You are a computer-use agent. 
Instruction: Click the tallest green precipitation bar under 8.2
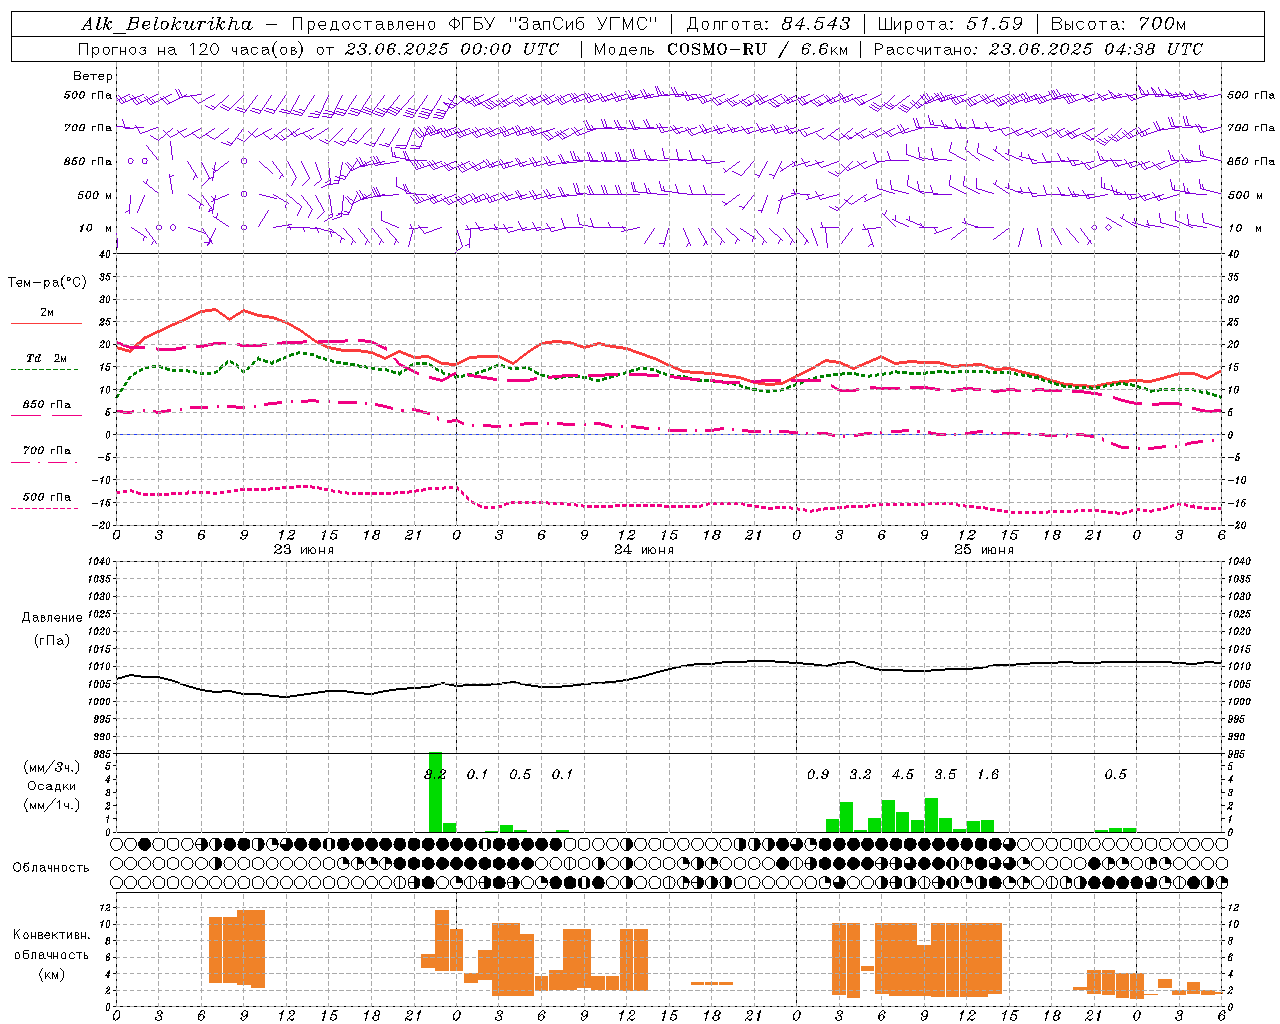[x=435, y=792]
